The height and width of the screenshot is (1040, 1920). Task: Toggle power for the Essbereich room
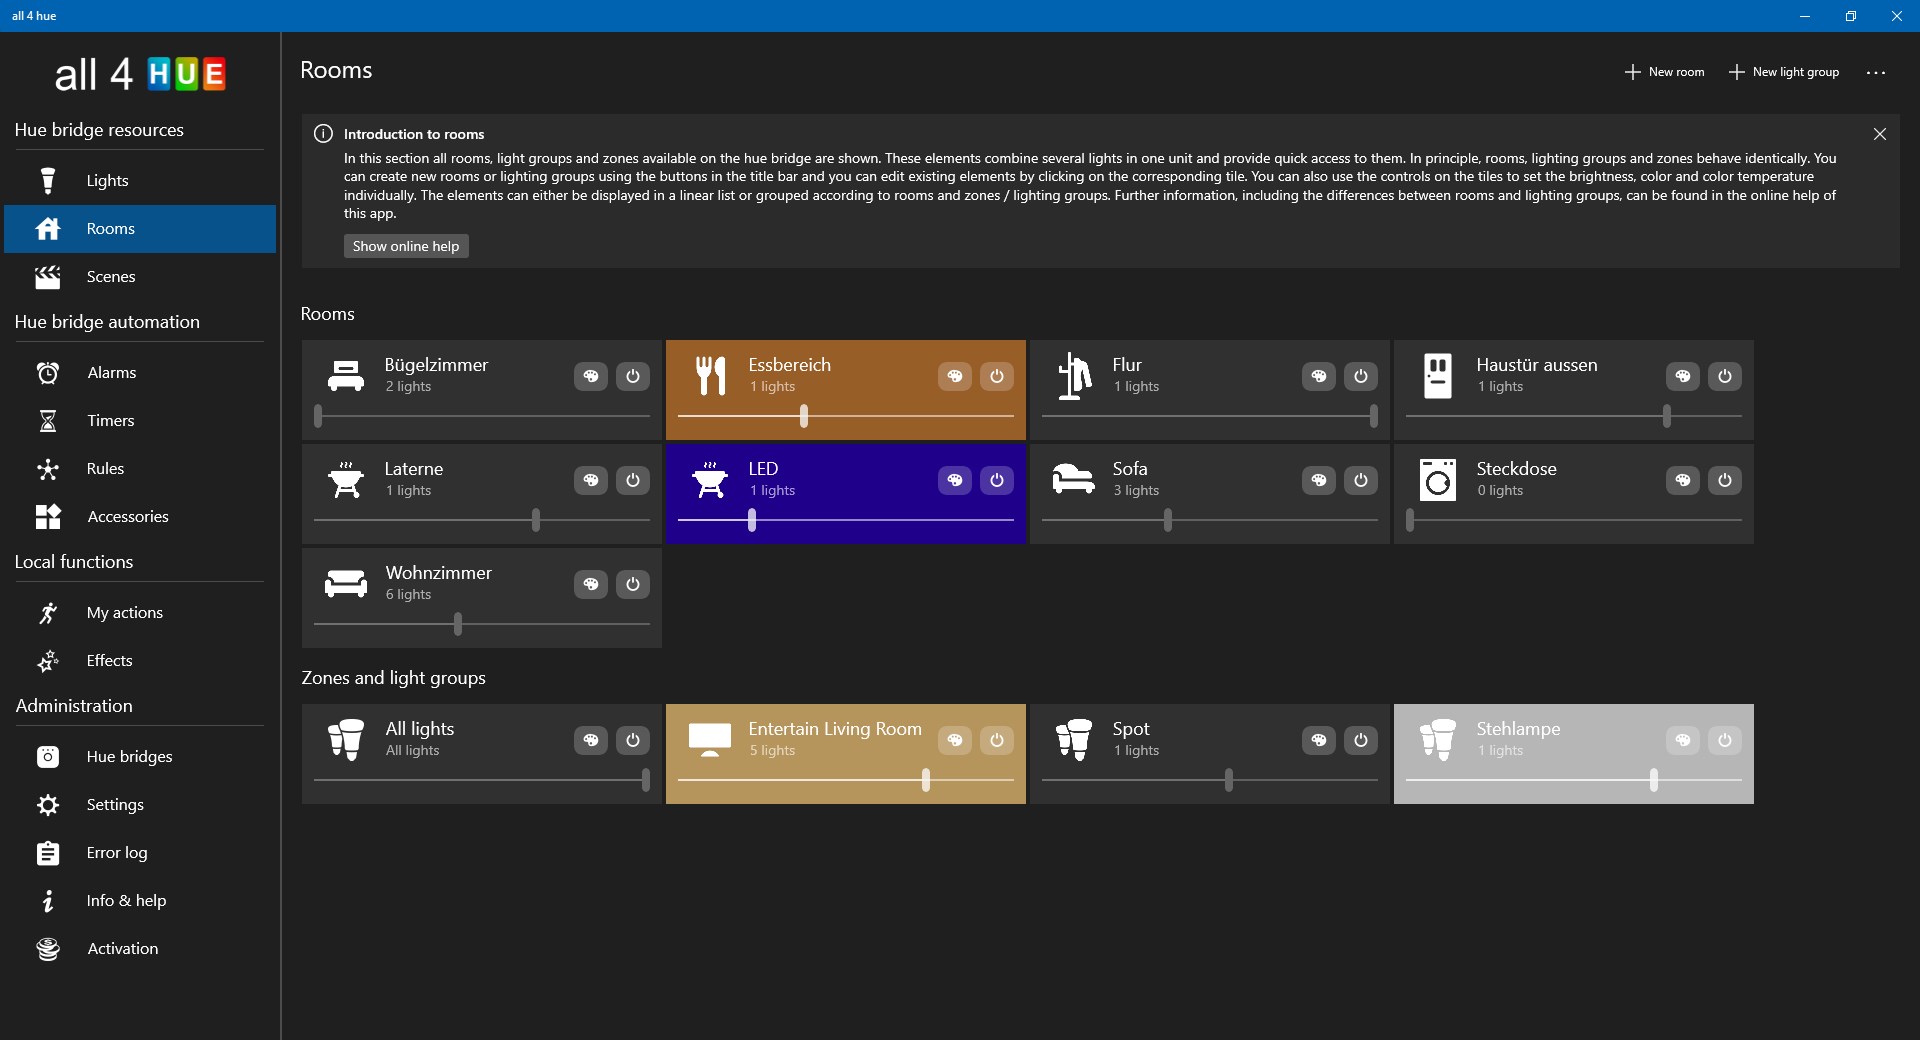coord(996,377)
